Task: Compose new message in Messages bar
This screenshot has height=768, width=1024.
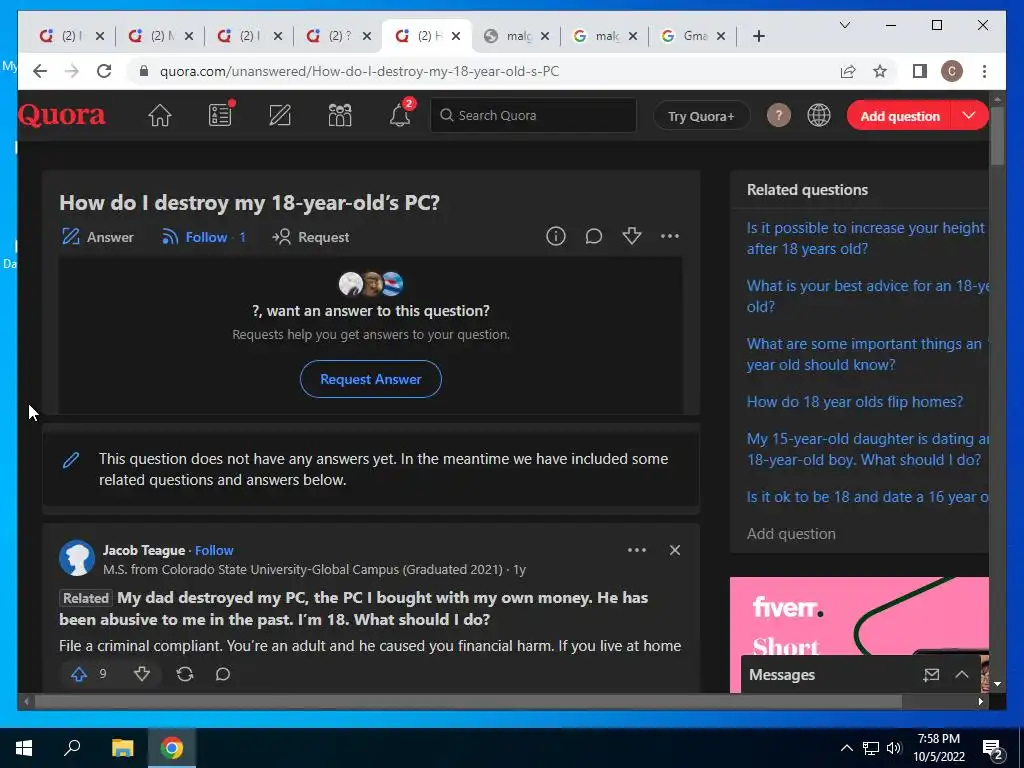Action: coord(931,675)
